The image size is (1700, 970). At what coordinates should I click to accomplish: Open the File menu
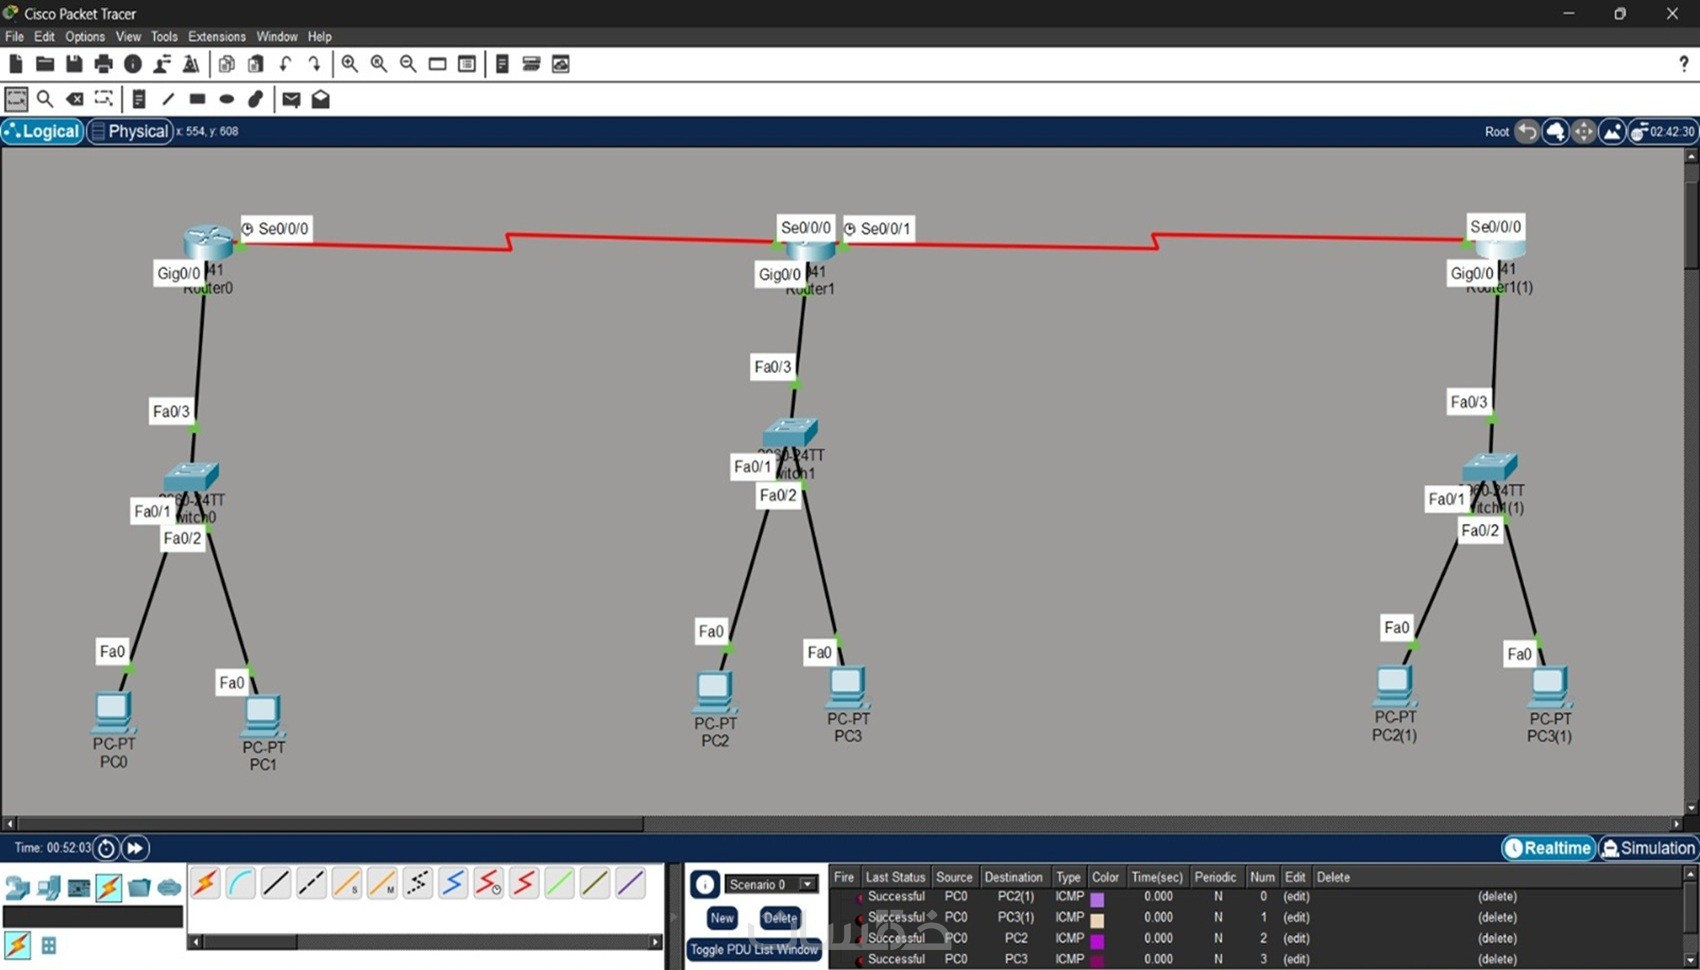pyautogui.click(x=14, y=37)
